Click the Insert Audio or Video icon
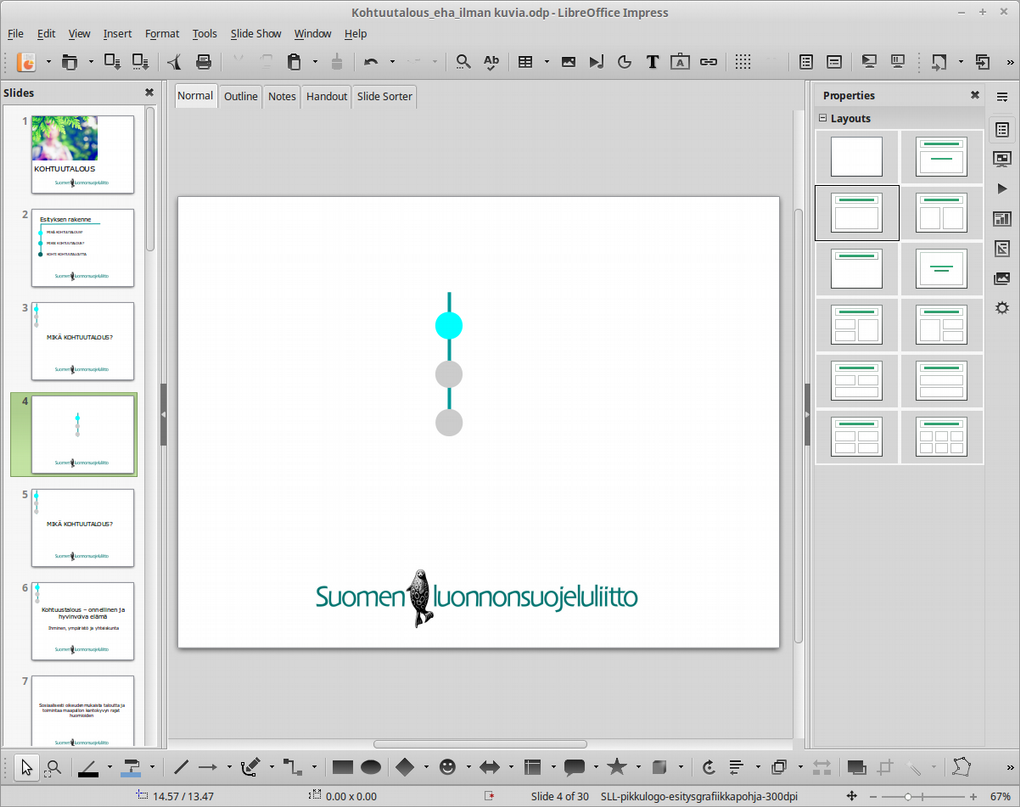Viewport: 1020px width, 807px height. coord(596,62)
